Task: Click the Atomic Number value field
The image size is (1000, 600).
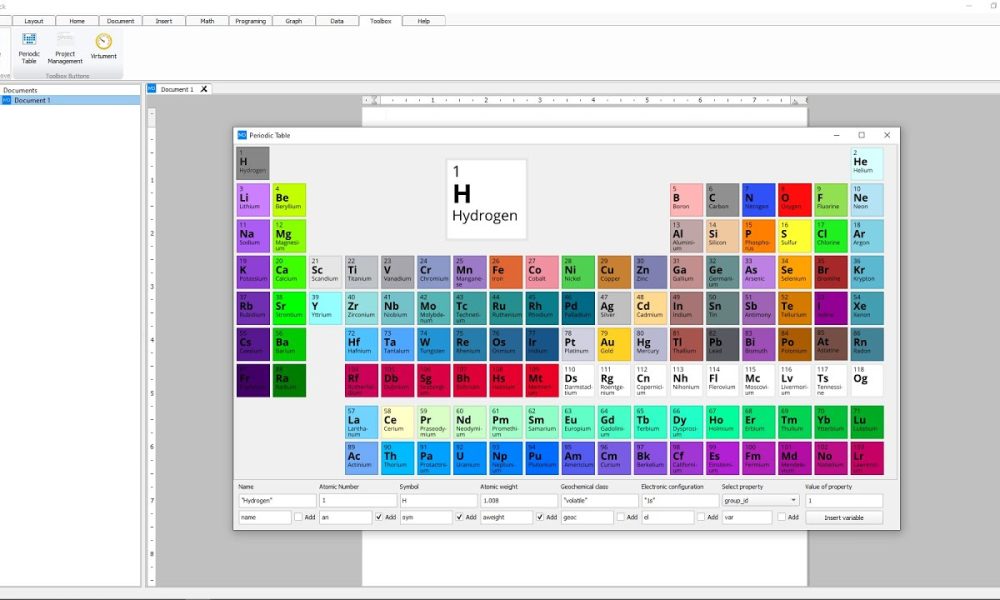Action: (x=358, y=501)
